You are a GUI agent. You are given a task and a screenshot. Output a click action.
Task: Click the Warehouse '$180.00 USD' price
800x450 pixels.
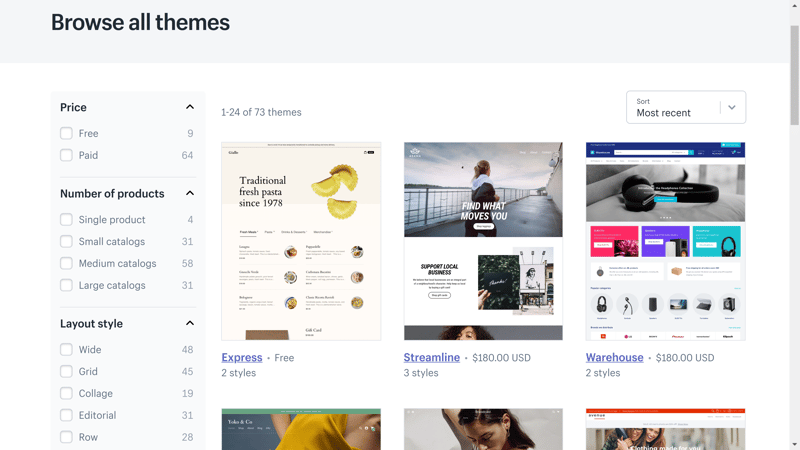pyautogui.click(x=685, y=358)
